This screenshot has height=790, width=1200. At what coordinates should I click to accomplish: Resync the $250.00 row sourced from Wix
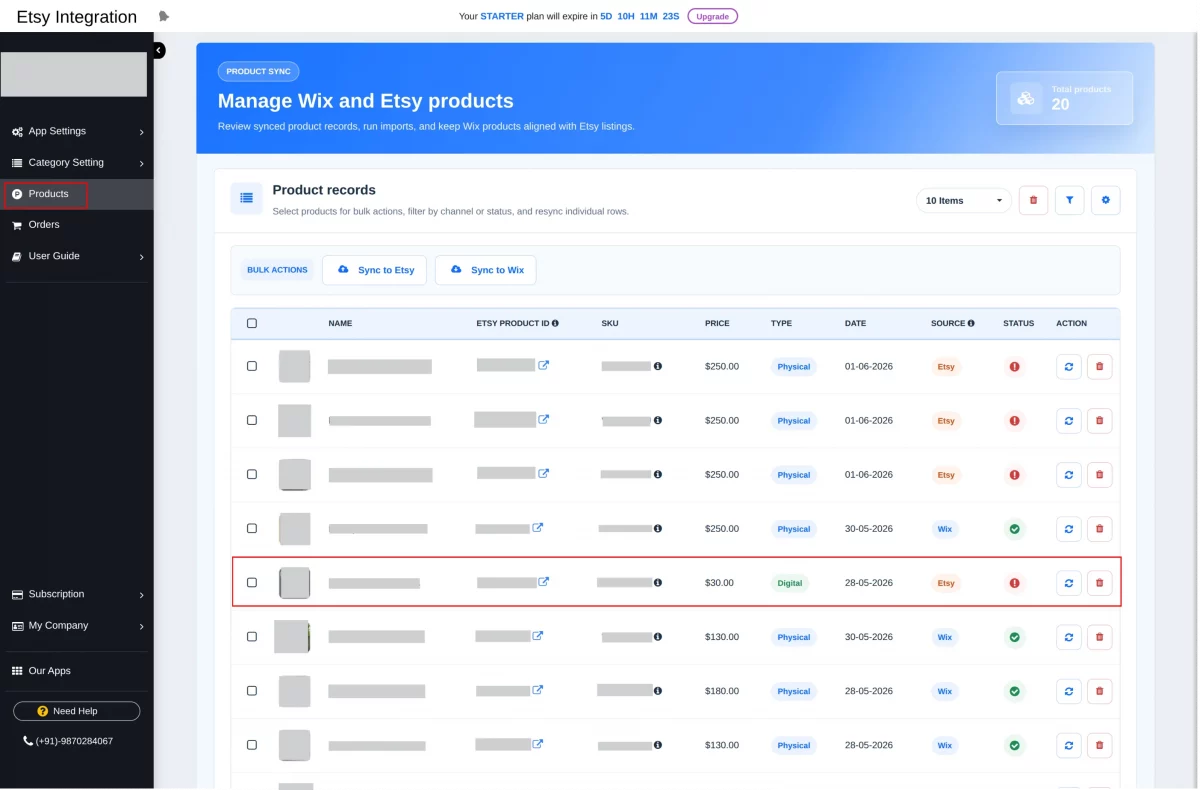tap(1069, 529)
